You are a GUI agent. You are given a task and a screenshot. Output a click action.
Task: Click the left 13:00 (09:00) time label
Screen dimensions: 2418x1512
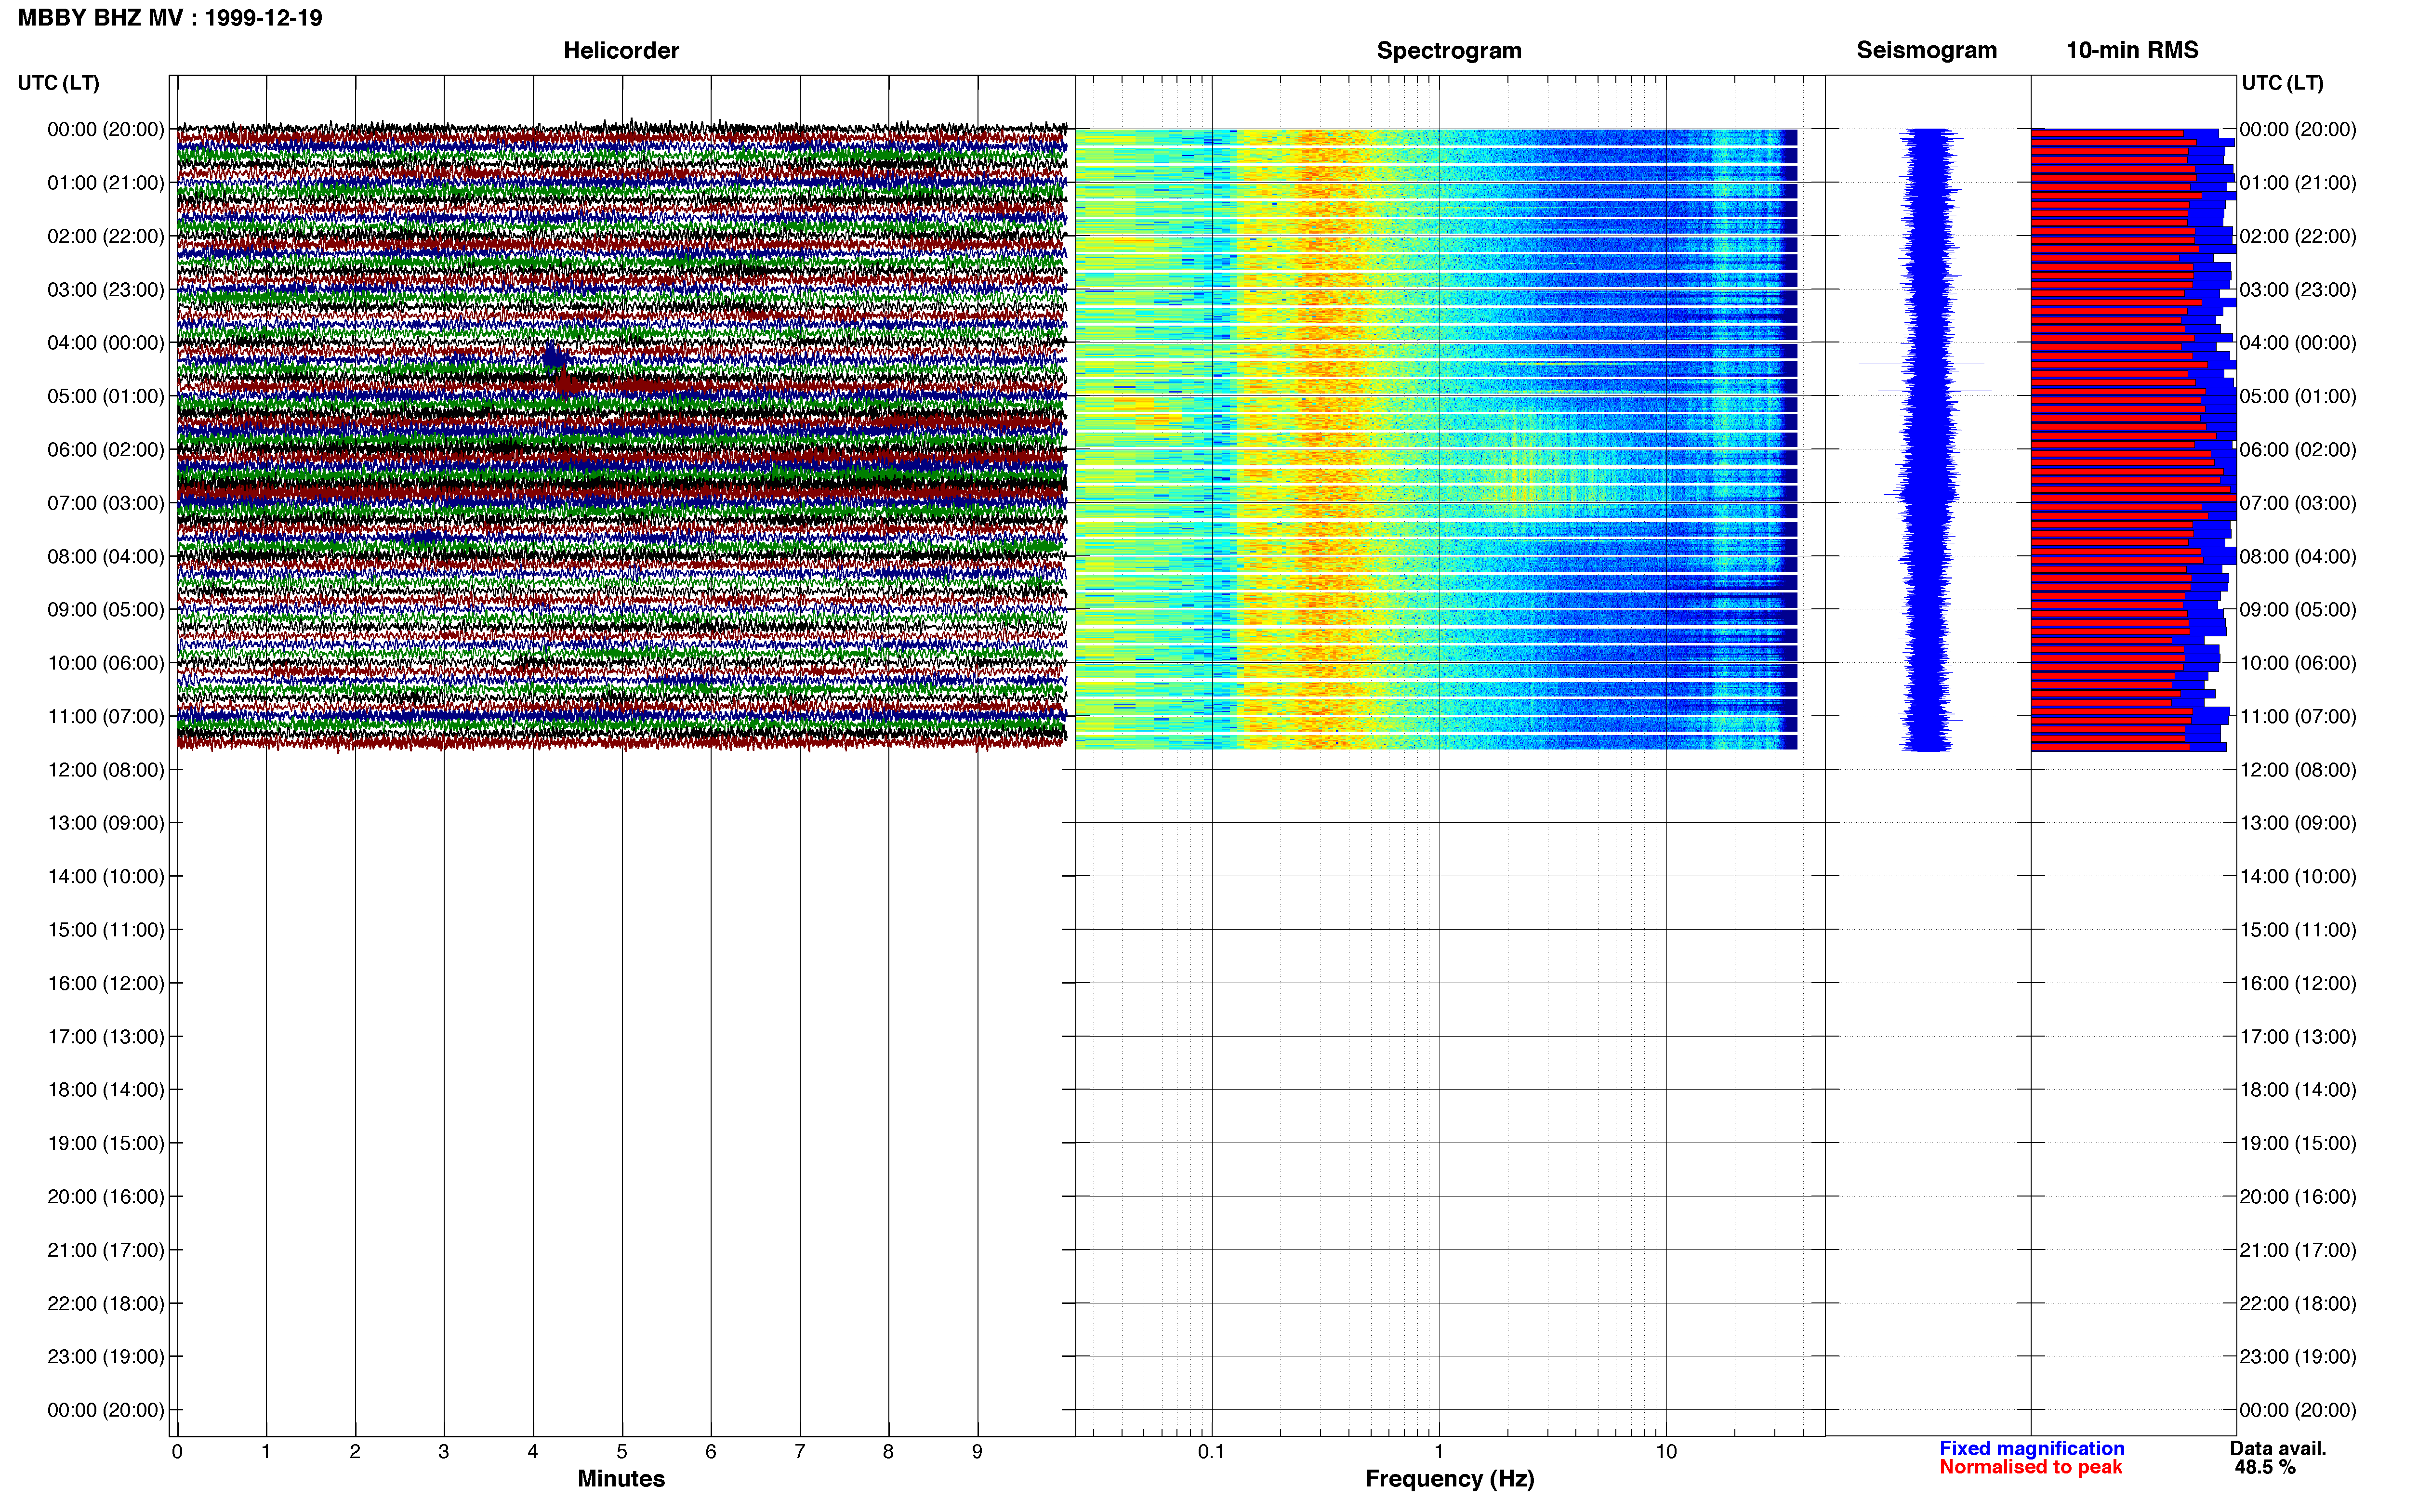click(106, 823)
